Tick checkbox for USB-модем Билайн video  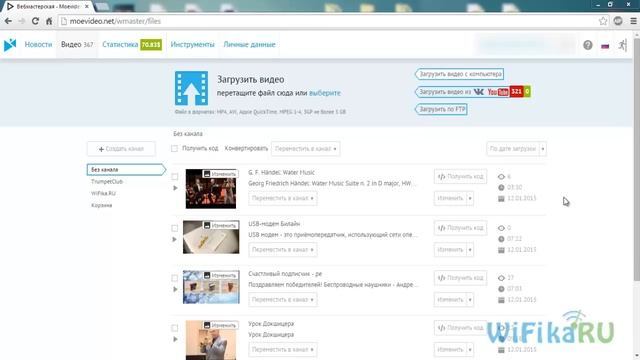tap(174, 228)
